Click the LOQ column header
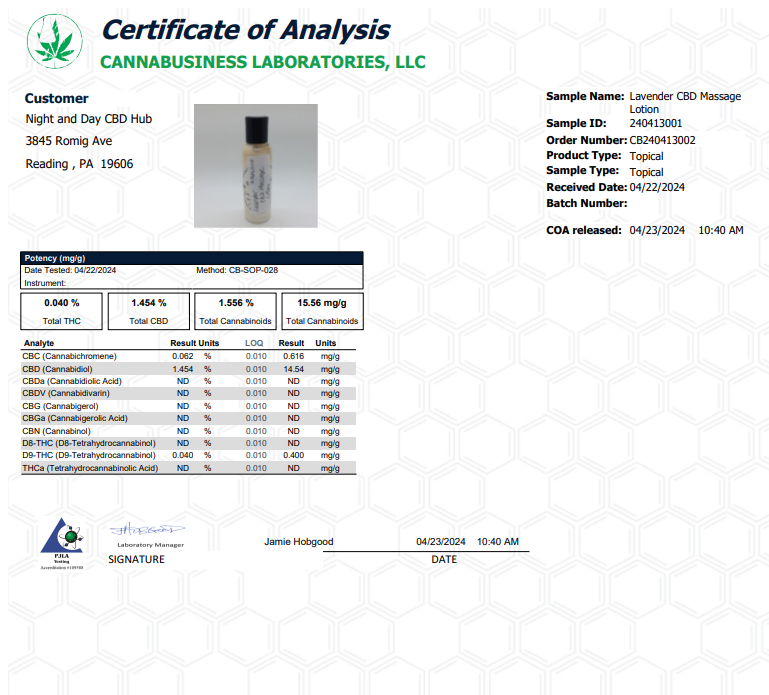Image resolution: width=769 pixels, height=695 pixels. tap(255, 343)
